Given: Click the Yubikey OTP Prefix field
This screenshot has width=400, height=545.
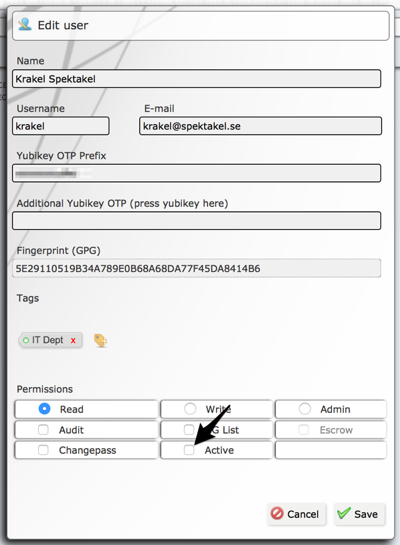Looking at the screenshot, I should tap(197, 173).
